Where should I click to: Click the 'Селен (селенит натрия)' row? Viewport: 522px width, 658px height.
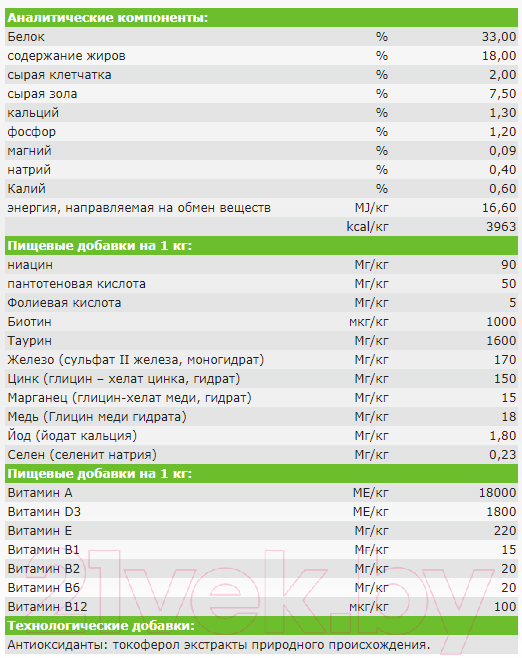261,454
